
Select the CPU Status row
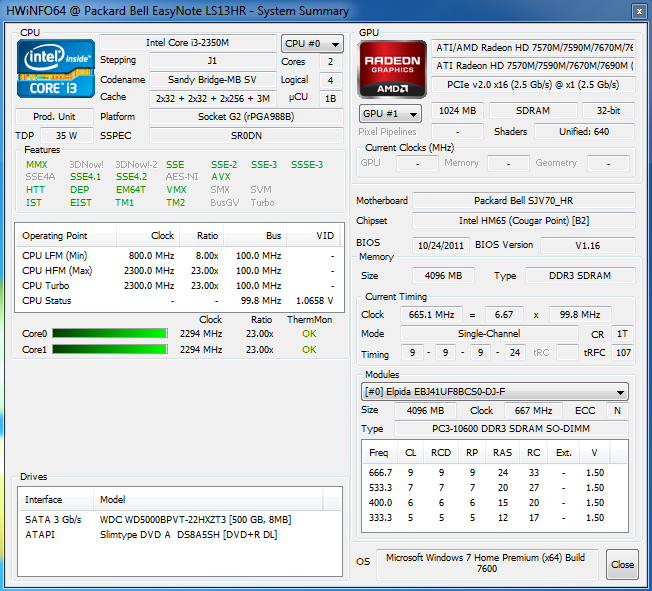[179, 301]
